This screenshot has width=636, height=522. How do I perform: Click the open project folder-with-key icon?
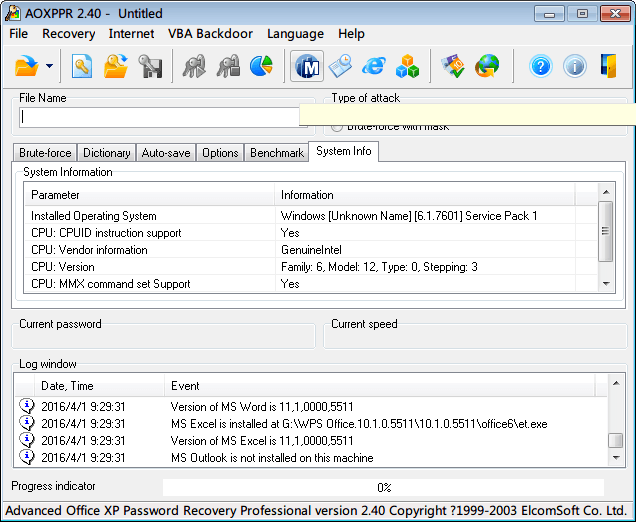116,66
